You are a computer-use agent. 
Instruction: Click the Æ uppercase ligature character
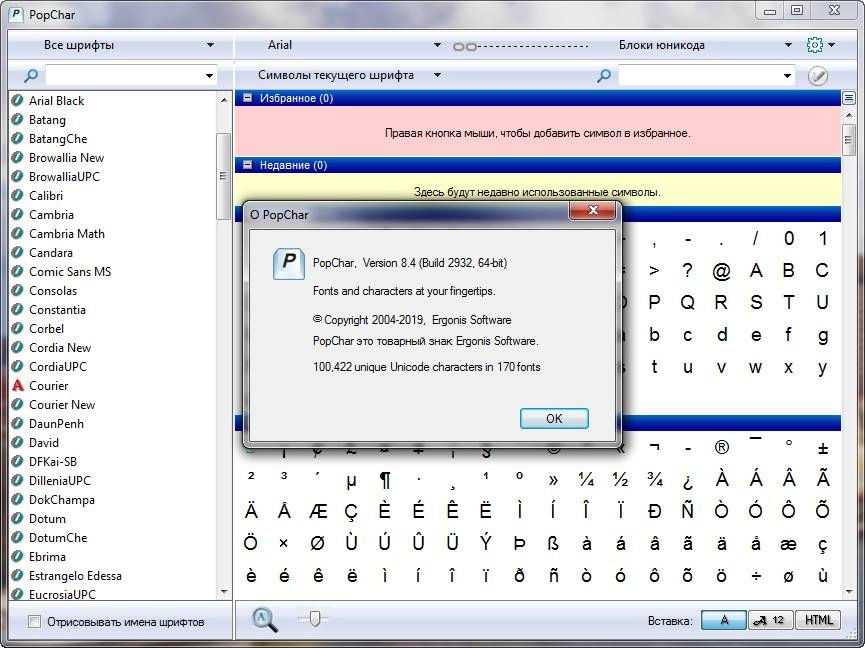pyautogui.click(x=318, y=512)
